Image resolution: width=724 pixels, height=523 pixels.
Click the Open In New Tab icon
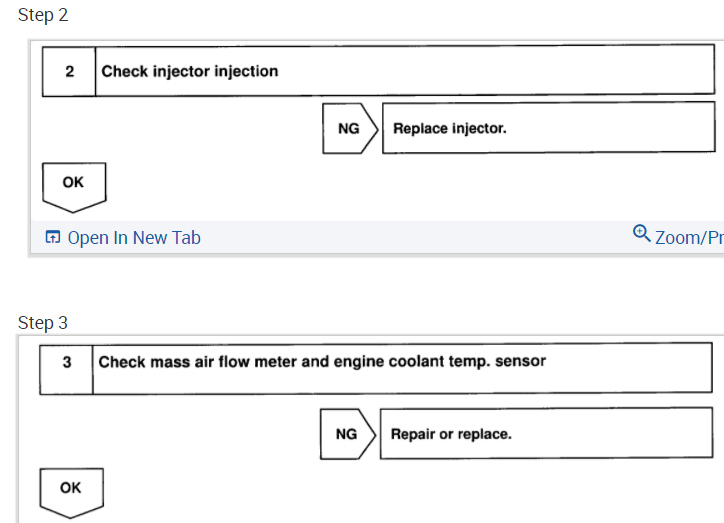coord(53,238)
